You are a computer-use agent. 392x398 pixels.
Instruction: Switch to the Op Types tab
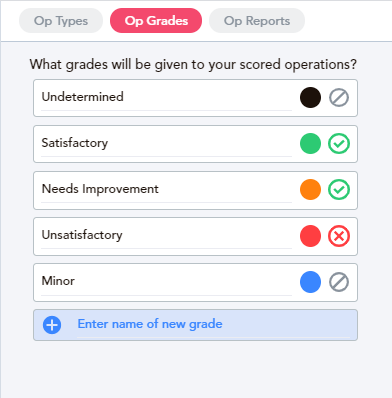[61, 21]
